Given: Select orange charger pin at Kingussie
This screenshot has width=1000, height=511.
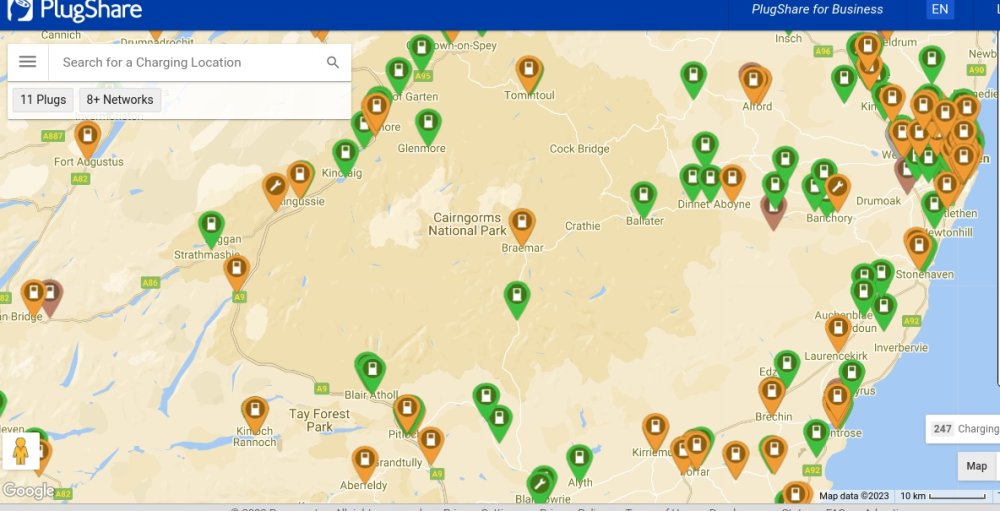Looking at the screenshot, I should (299, 177).
